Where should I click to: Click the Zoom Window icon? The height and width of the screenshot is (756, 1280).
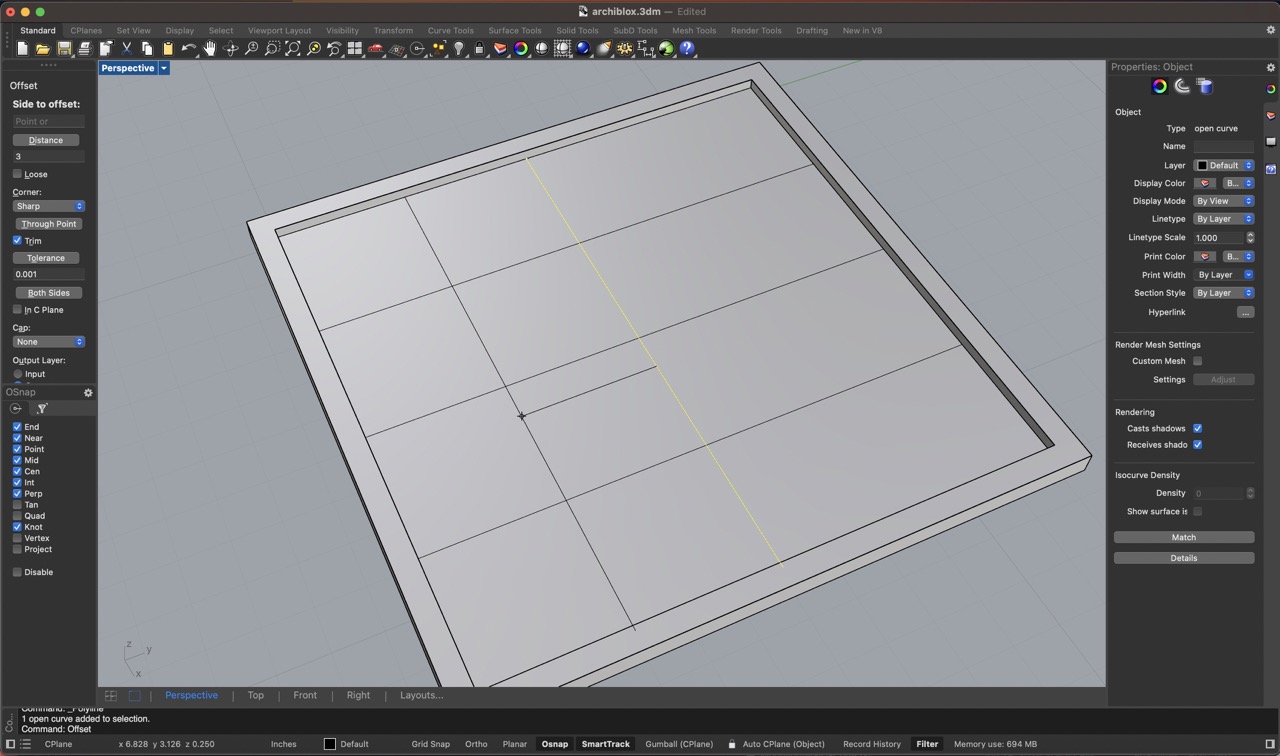coord(272,48)
